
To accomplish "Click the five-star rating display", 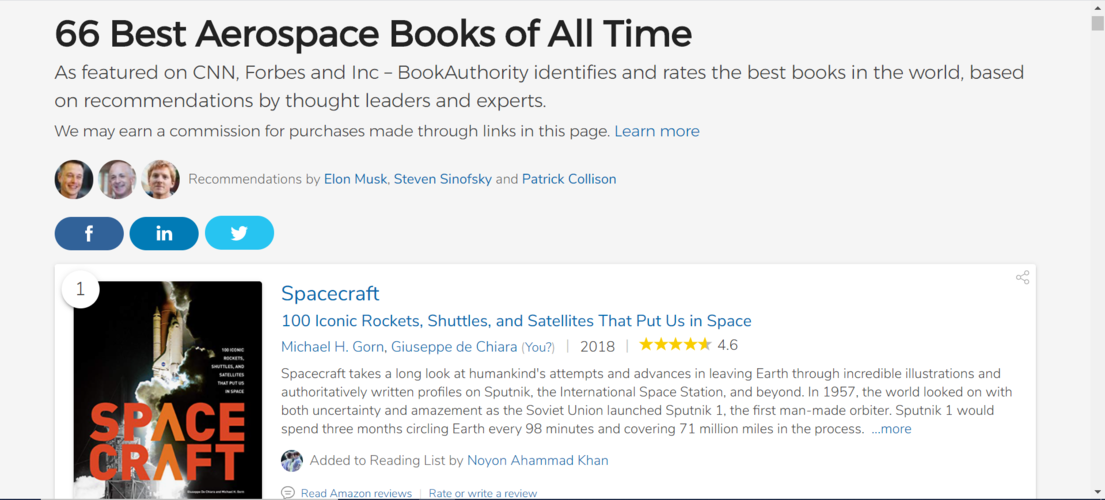I will pos(675,345).
